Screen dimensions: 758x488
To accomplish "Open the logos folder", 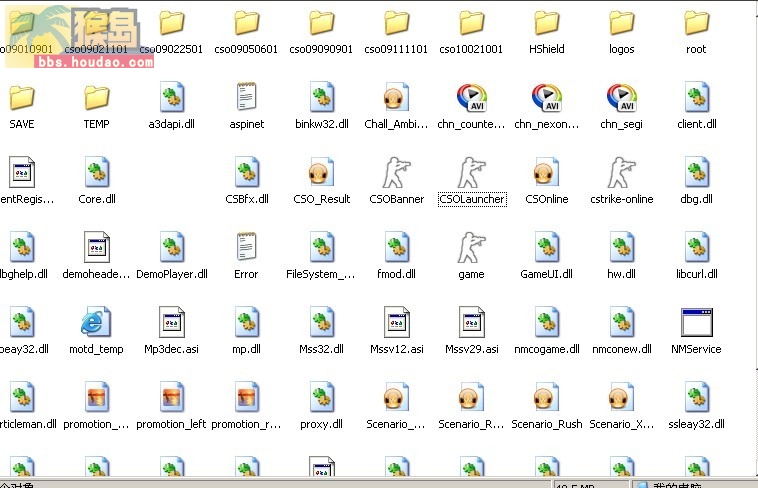I will click(x=621, y=23).
